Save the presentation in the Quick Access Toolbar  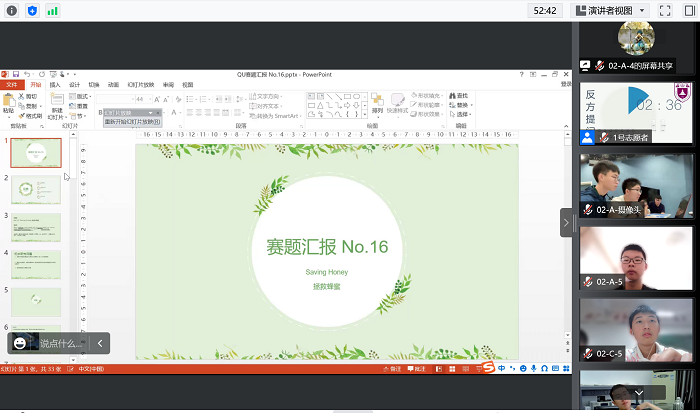(x=16, y=74)
